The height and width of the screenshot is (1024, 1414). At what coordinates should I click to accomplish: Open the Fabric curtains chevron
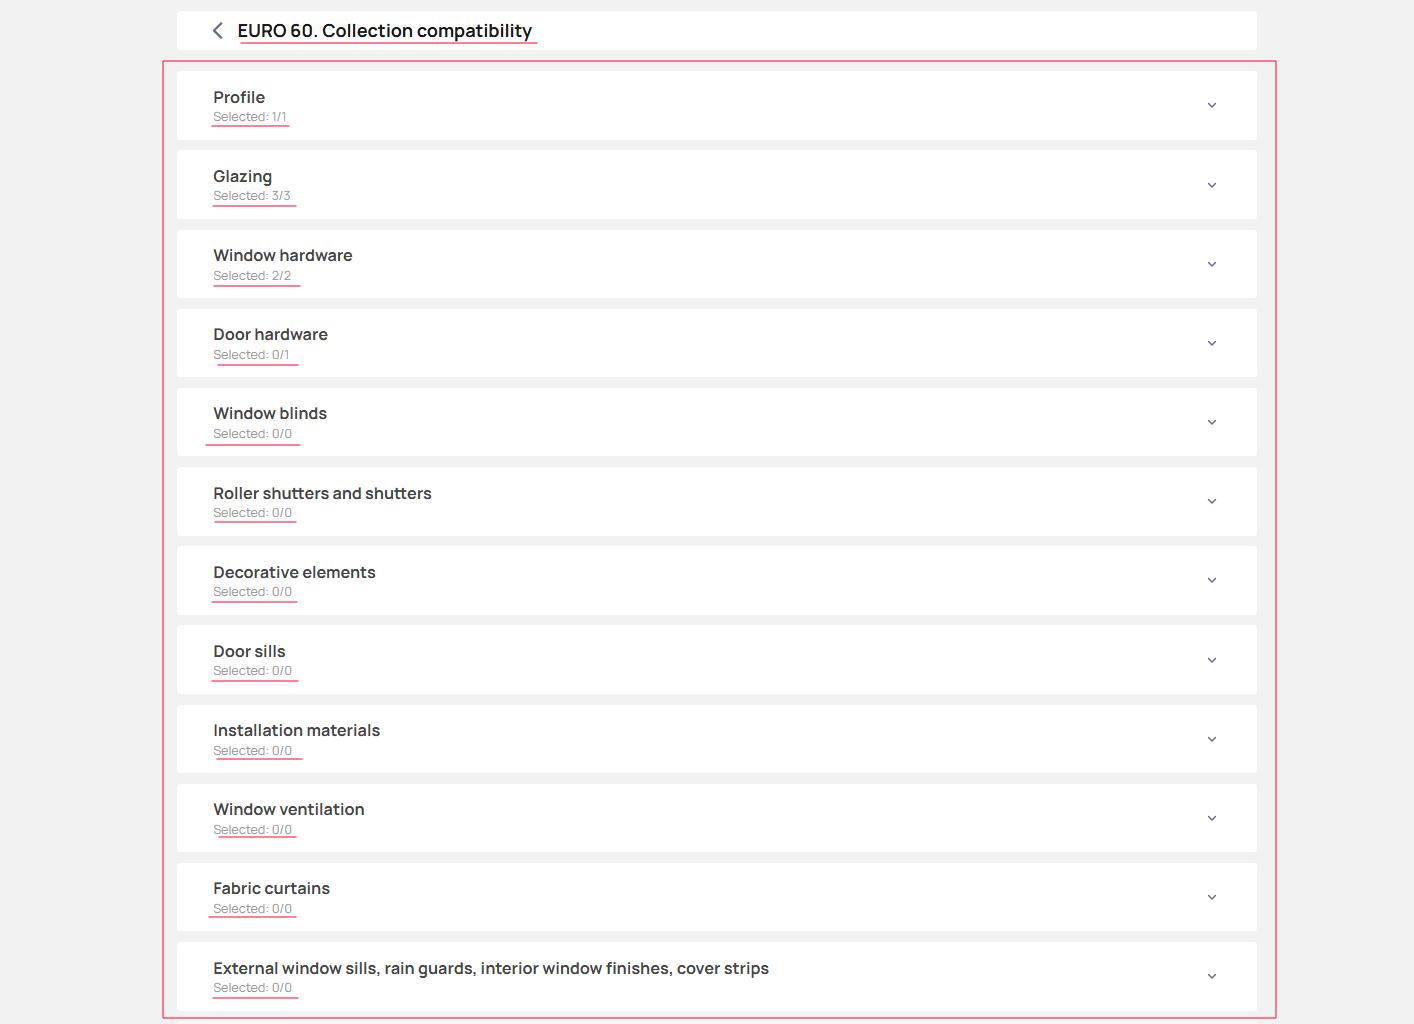coord(1211,897)
